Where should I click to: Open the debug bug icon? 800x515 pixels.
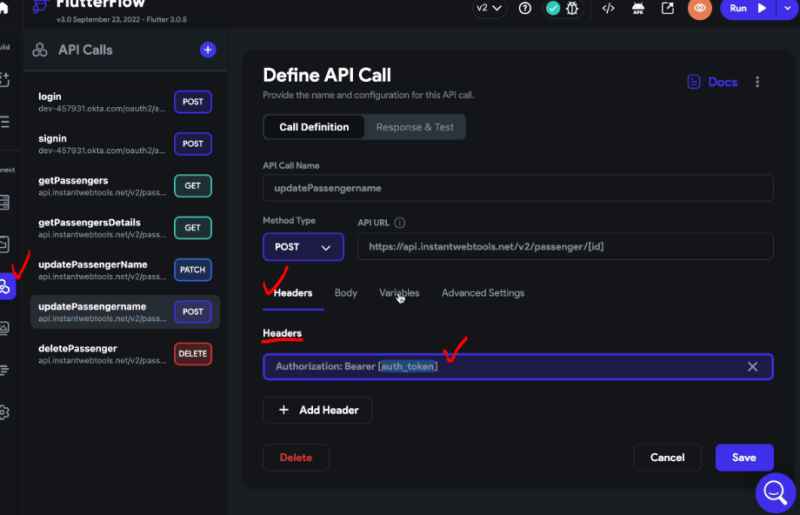[572, 8]
